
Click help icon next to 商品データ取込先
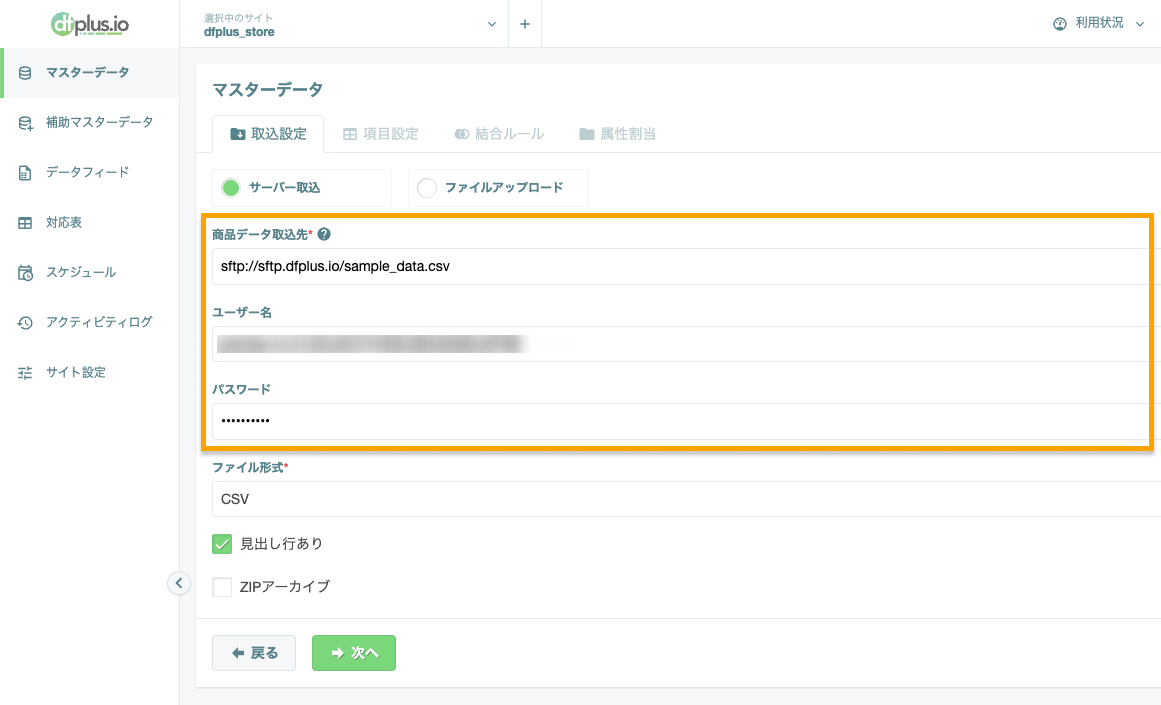324,234
